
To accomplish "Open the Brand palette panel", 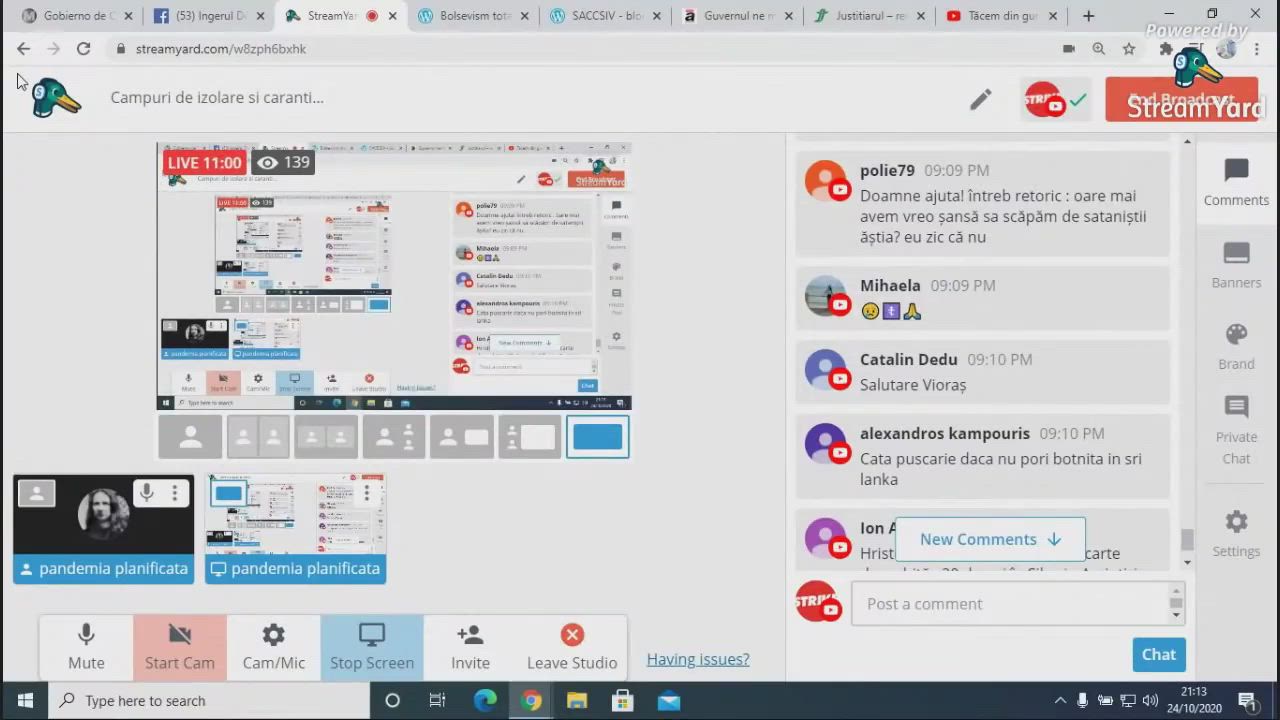I will (x=1236, y=336).
